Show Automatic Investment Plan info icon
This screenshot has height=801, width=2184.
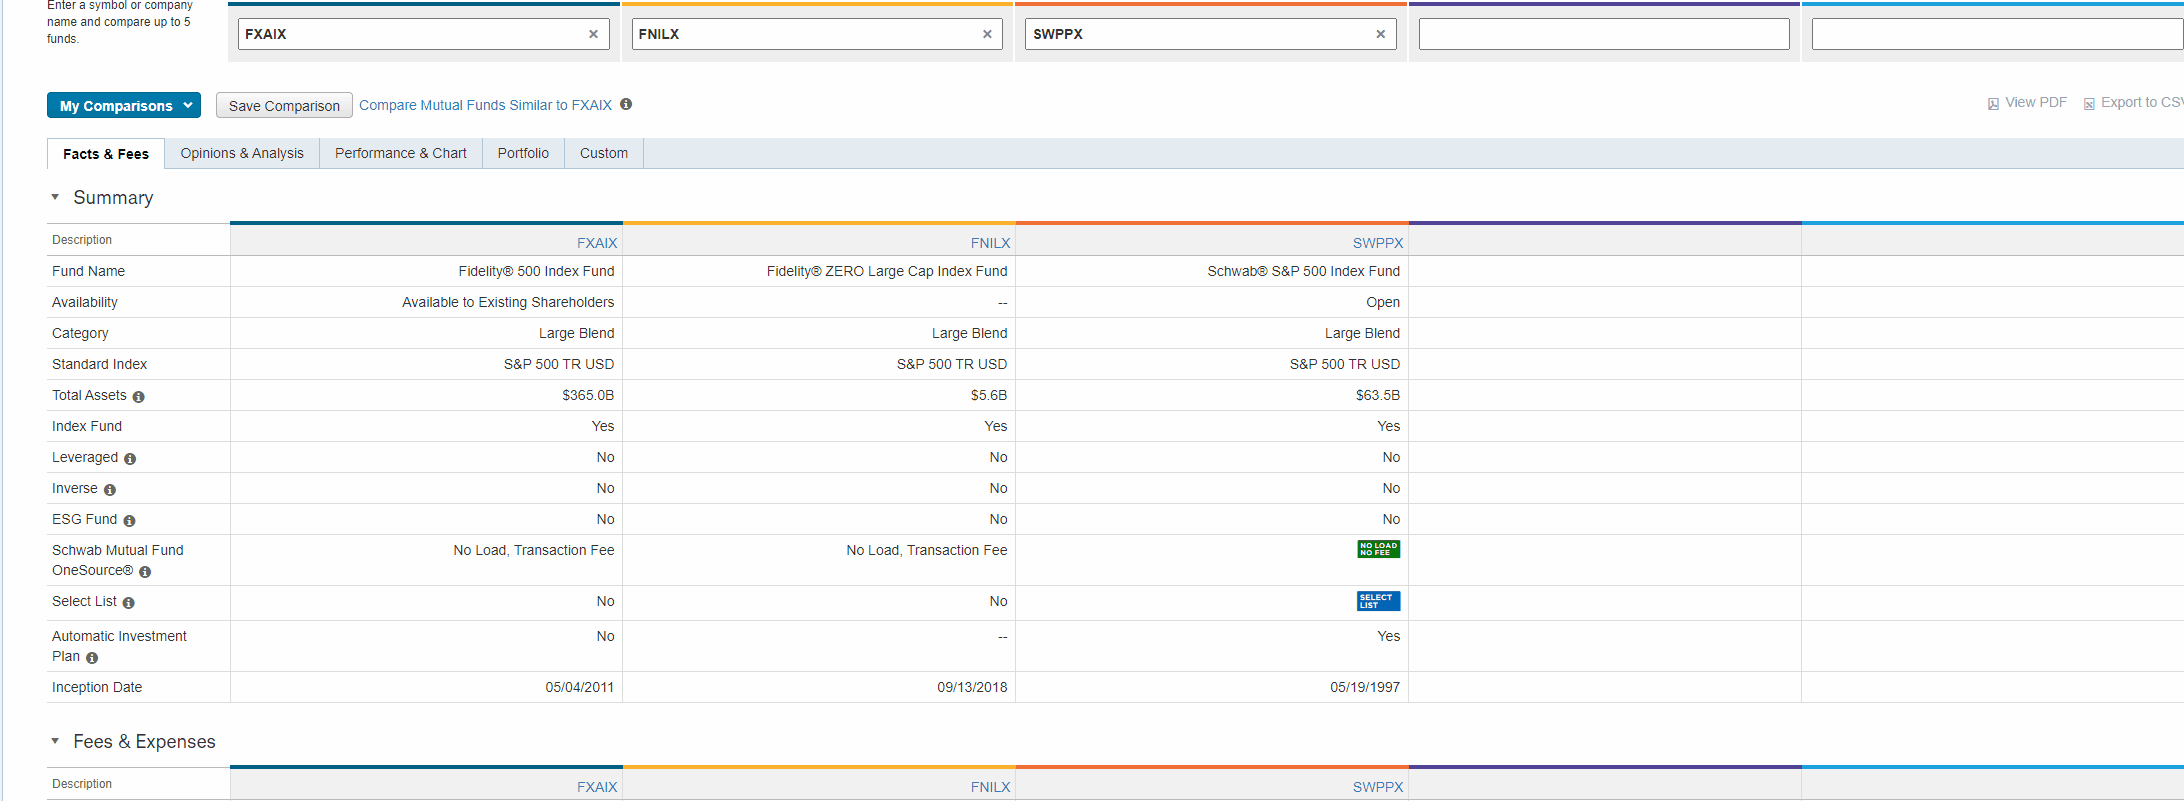[x=92, y=658]
